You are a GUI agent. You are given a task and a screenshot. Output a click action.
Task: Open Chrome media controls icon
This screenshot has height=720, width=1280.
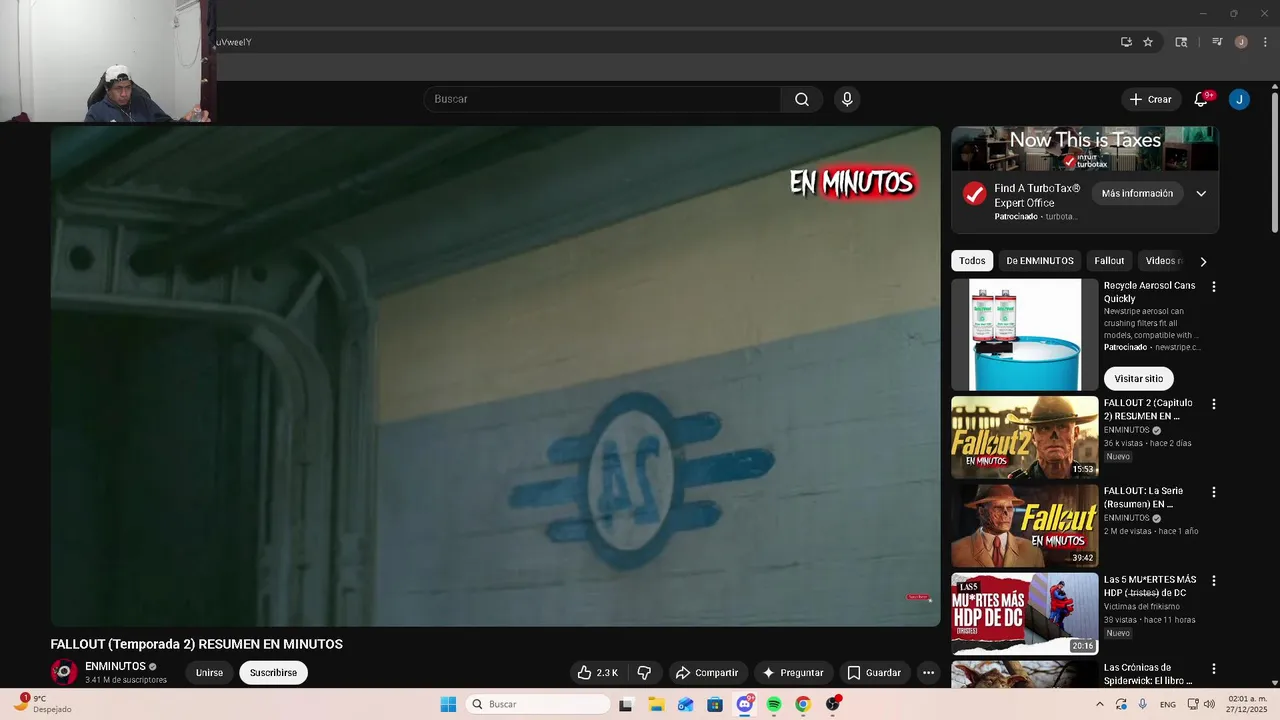[x=1217, y=42]
